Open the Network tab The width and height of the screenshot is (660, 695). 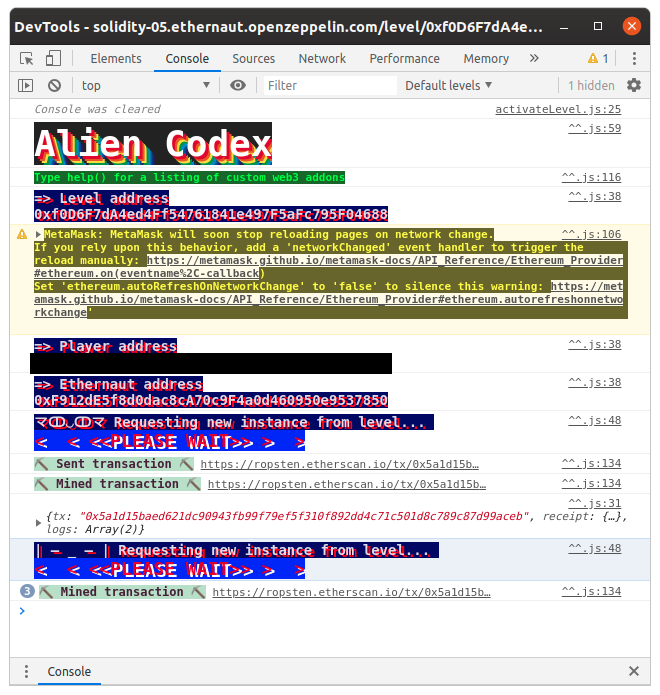coord(322,59)
